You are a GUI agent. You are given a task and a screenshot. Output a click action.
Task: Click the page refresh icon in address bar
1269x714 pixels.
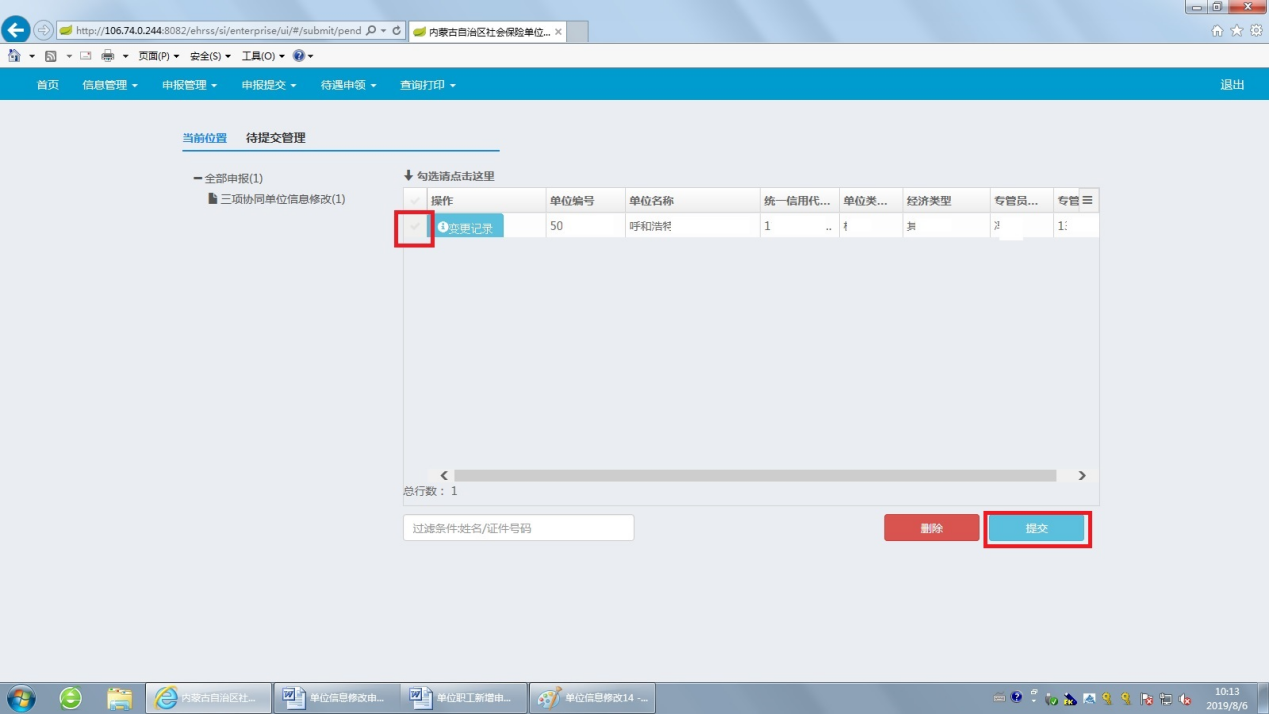tap(397, 31)
